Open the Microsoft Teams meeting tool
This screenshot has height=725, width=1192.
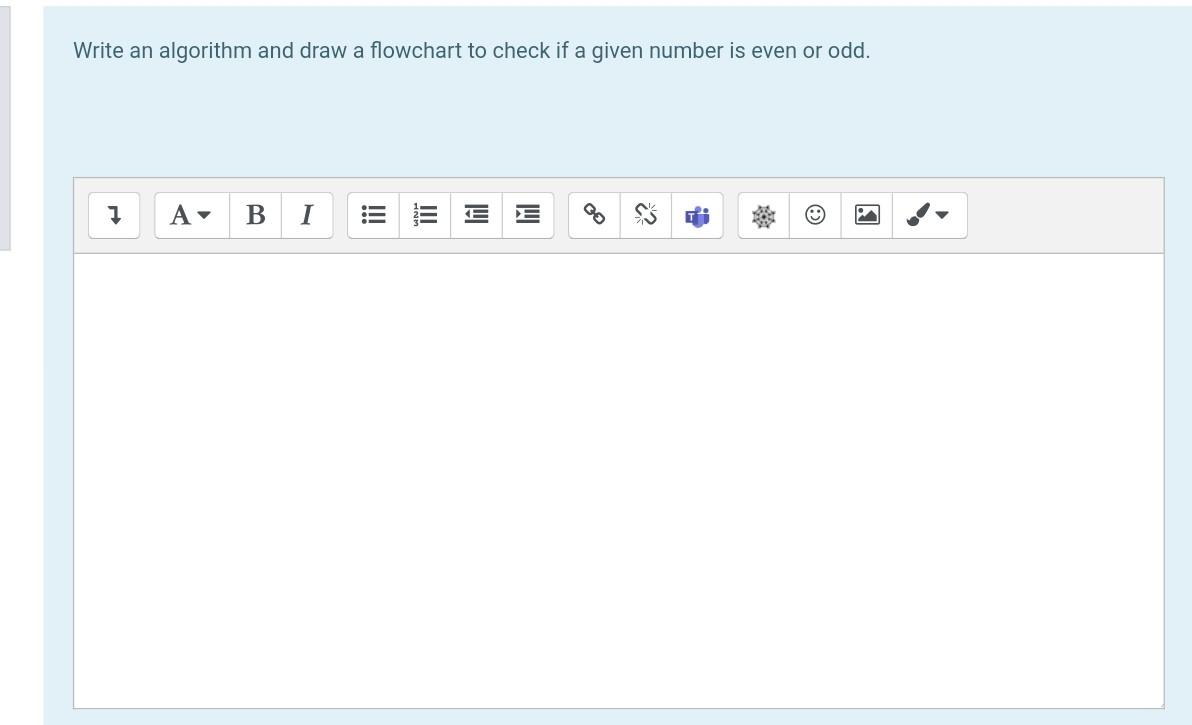coord(697,214)
